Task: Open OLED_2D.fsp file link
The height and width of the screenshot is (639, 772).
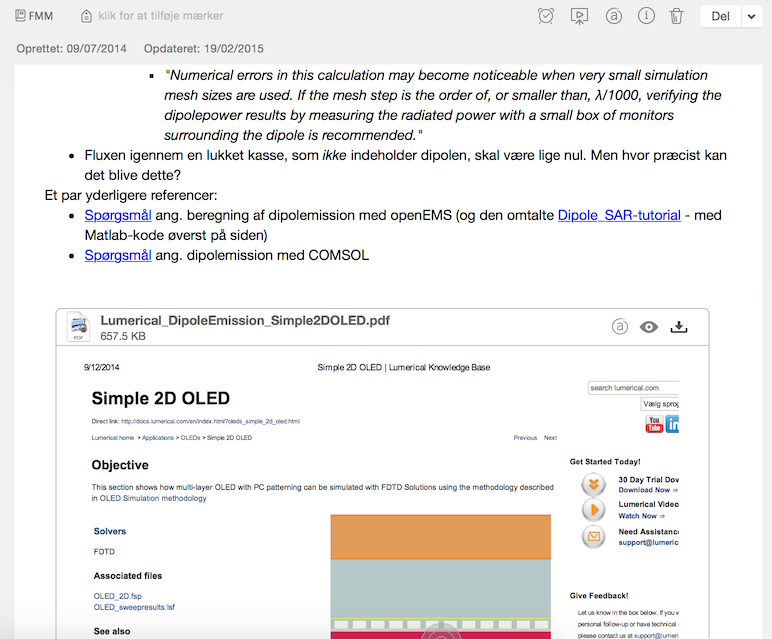Action: tap(118, 596)
